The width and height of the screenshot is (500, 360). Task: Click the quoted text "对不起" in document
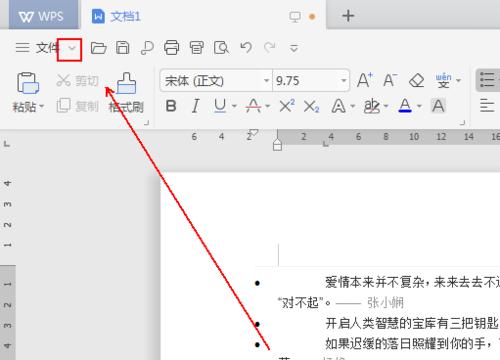(x=301, y=303)
